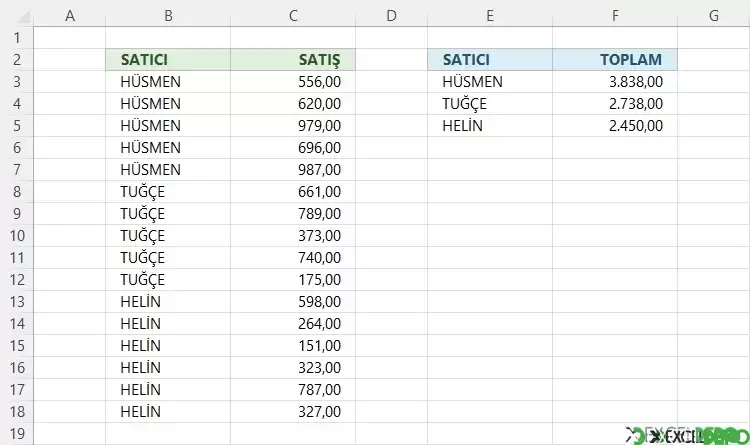750x445 pixels.
Task: Click the green SATICI header cell
Action: (x=168, y=60)
